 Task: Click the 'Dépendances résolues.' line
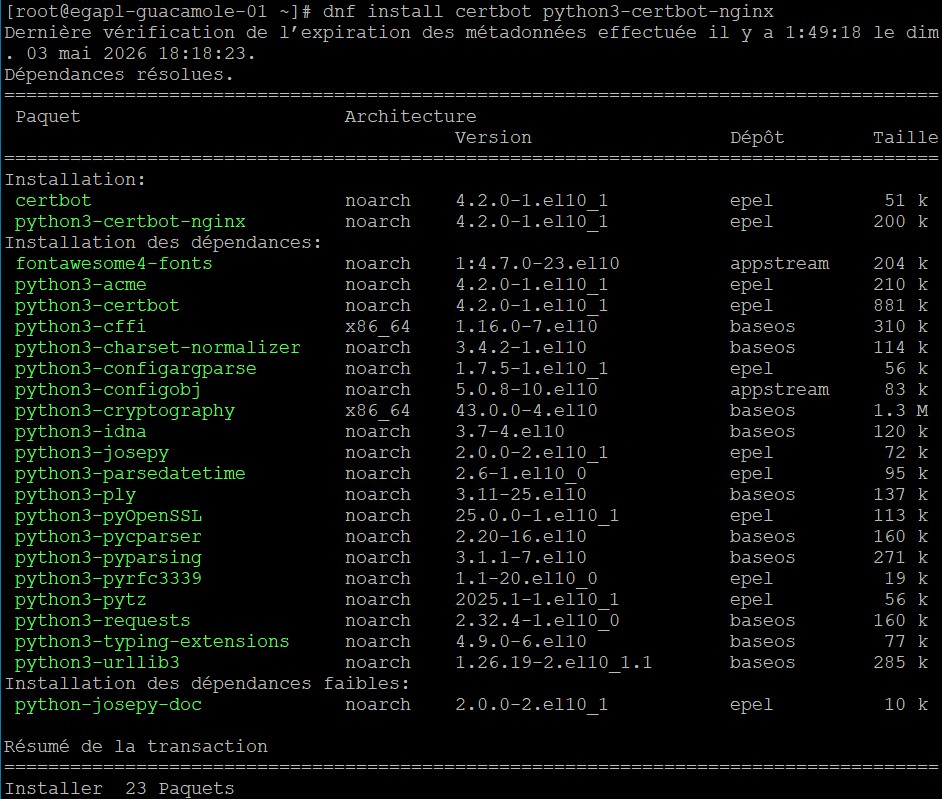click(x=119, y=74)
